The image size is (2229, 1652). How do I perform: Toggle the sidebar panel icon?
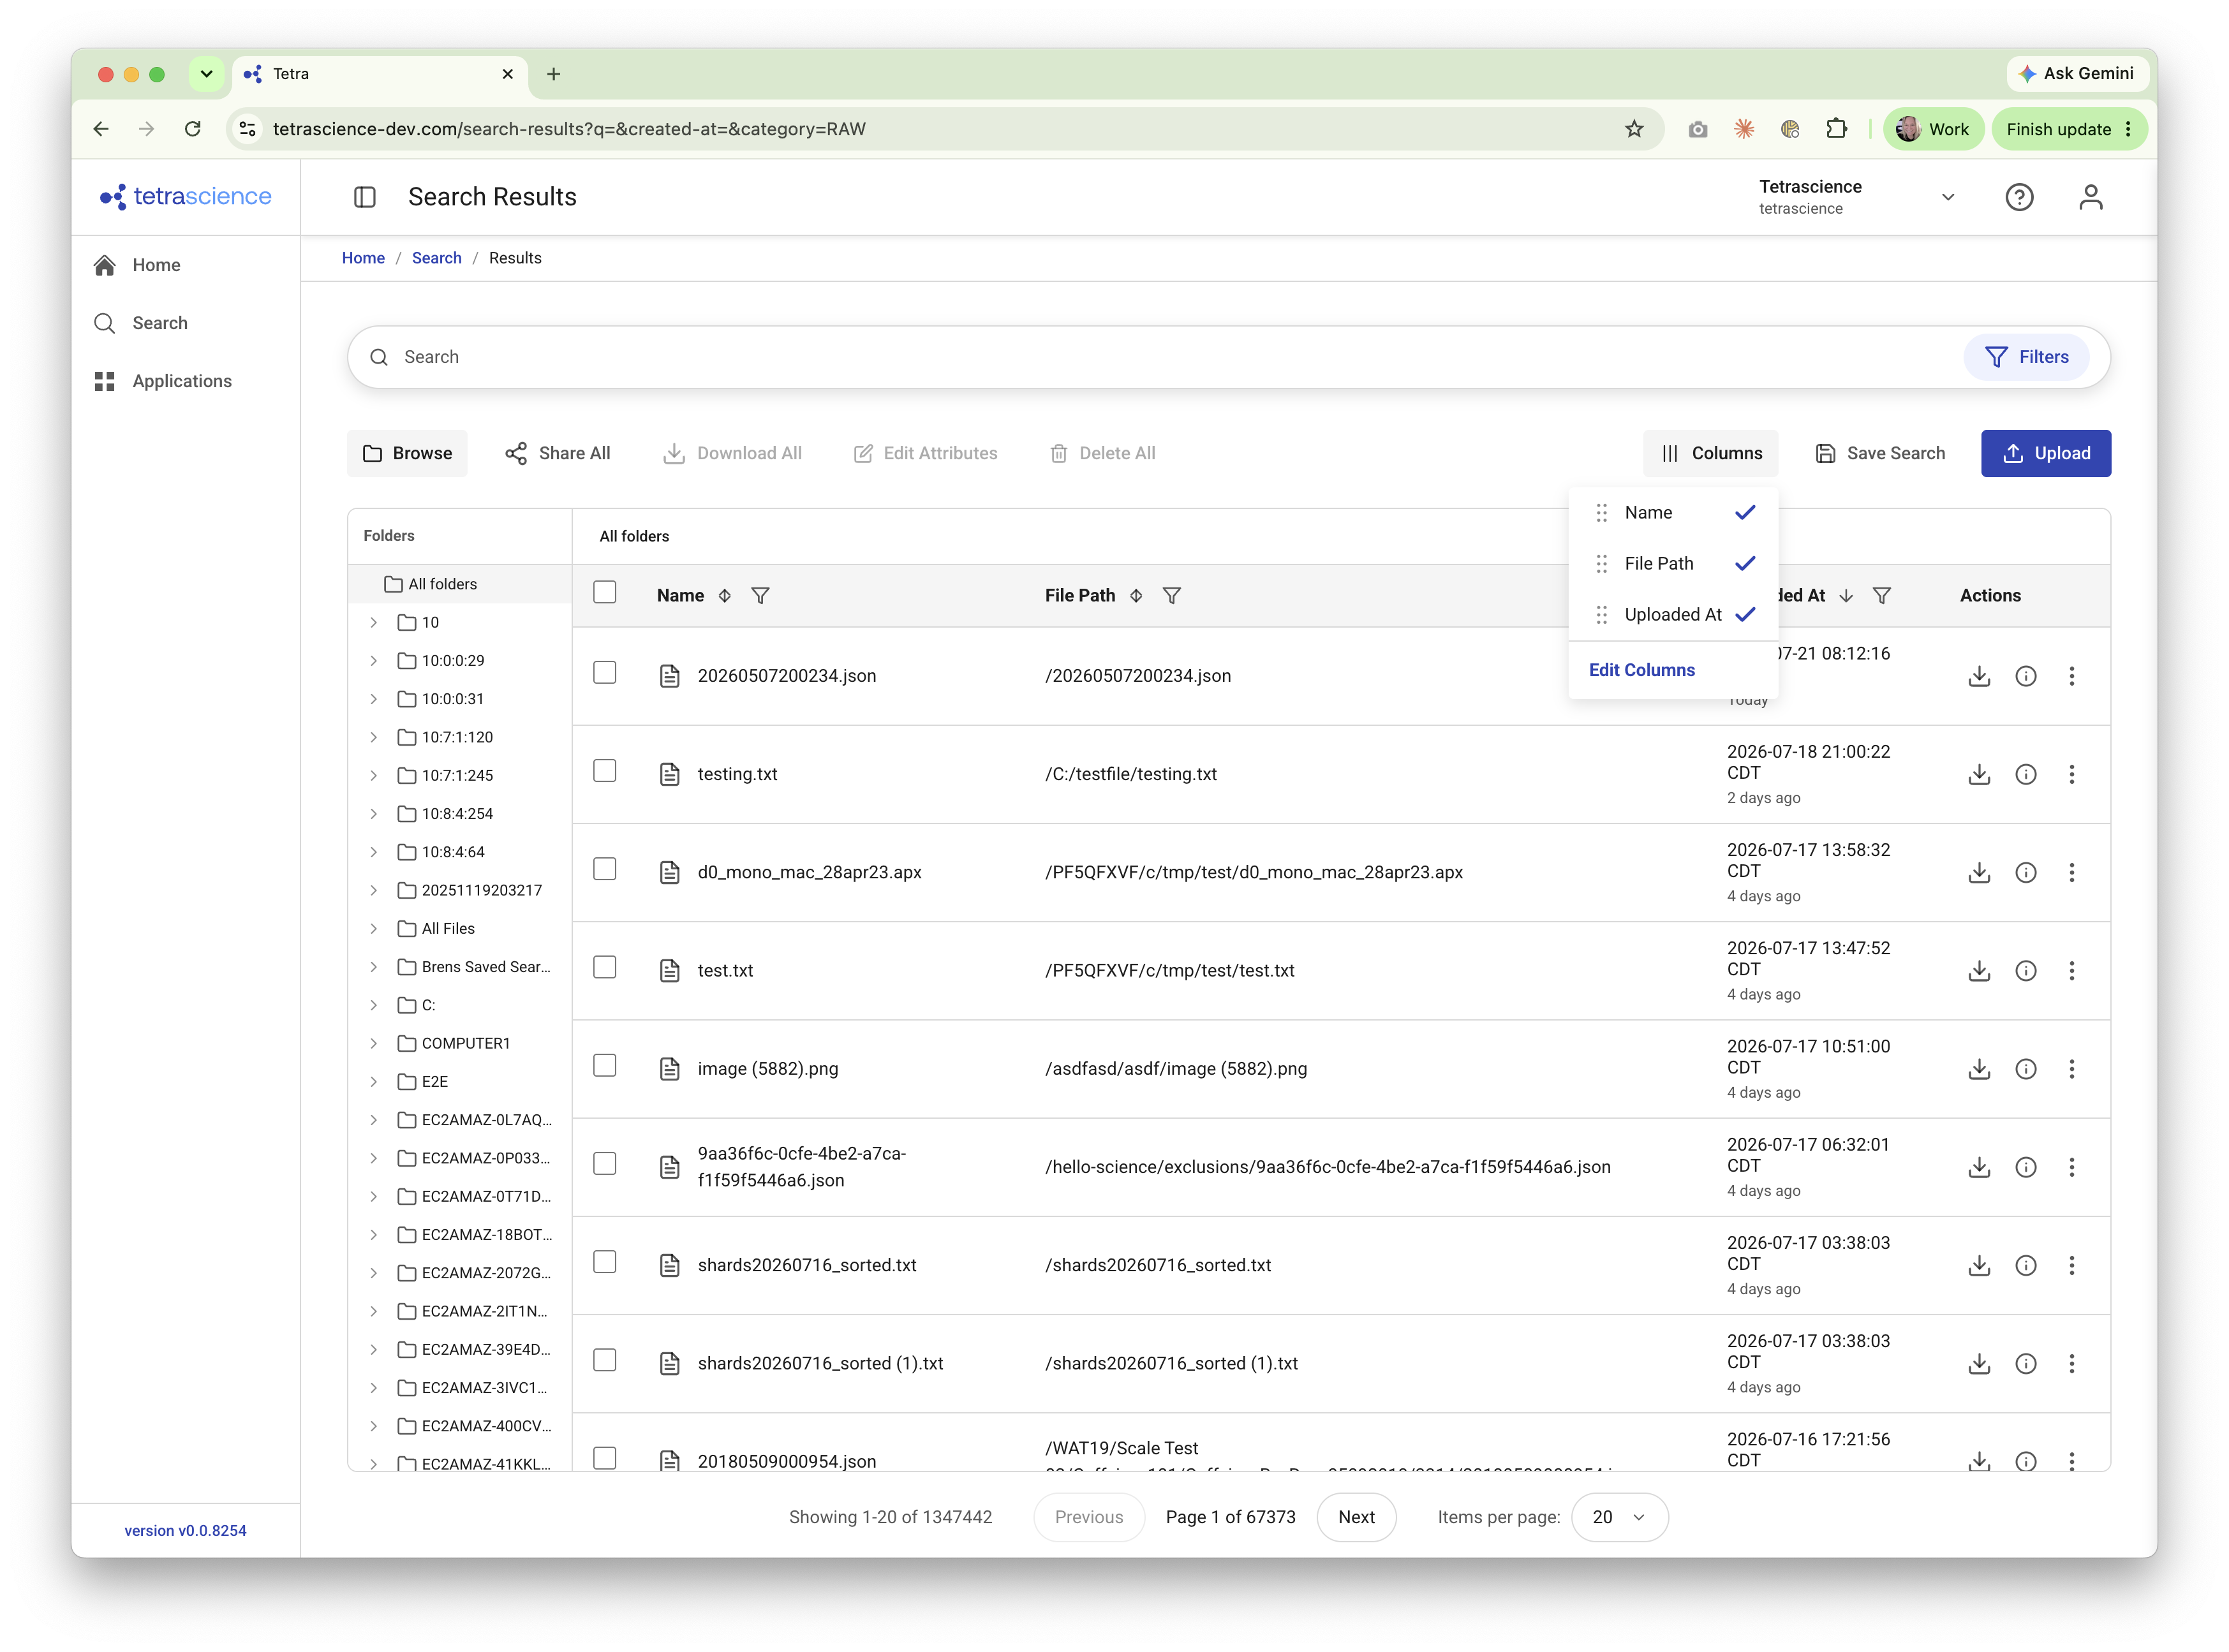[365, 197]
